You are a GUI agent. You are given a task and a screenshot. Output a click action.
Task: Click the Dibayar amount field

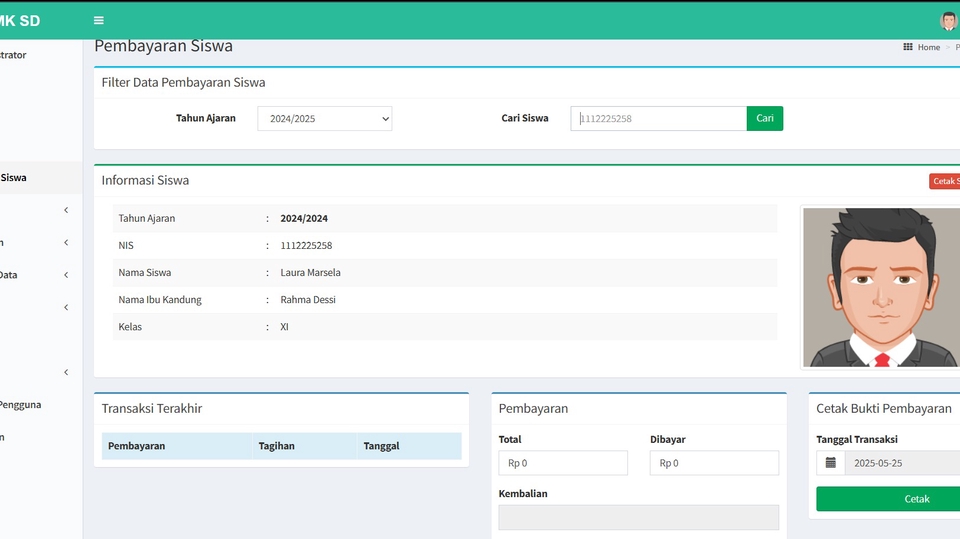pyautogui.click(x=714, y=463)
